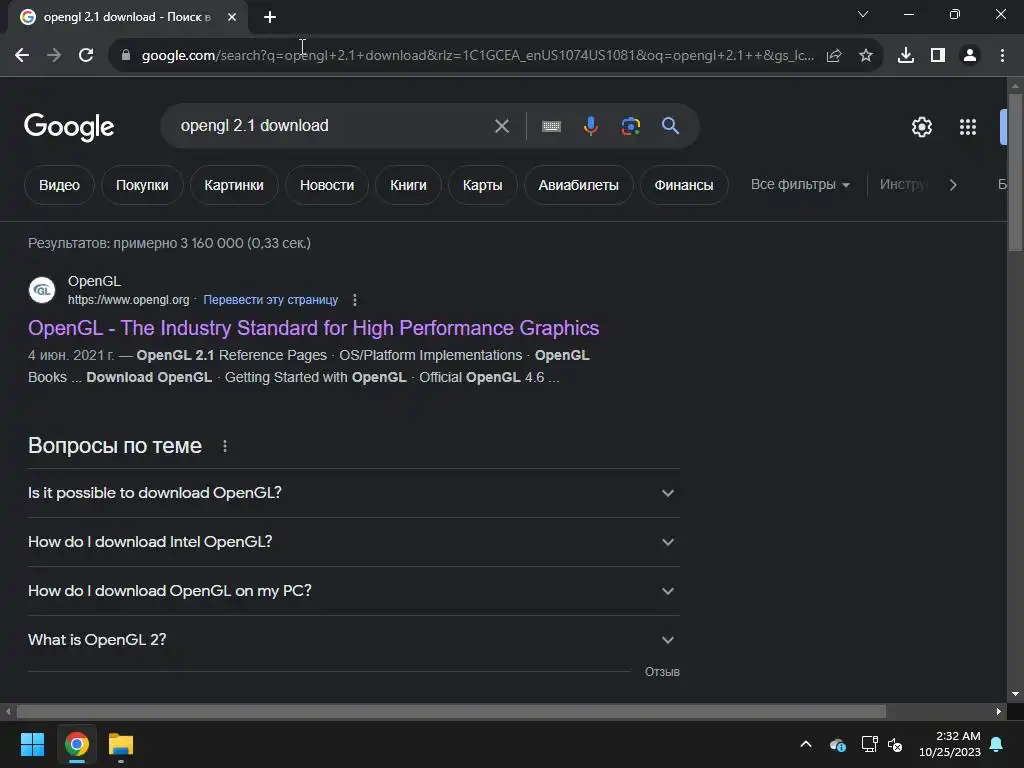Viewport: 1024px width, 768px height.
Task: Open Chrome downloads
Action: [906, 56]
